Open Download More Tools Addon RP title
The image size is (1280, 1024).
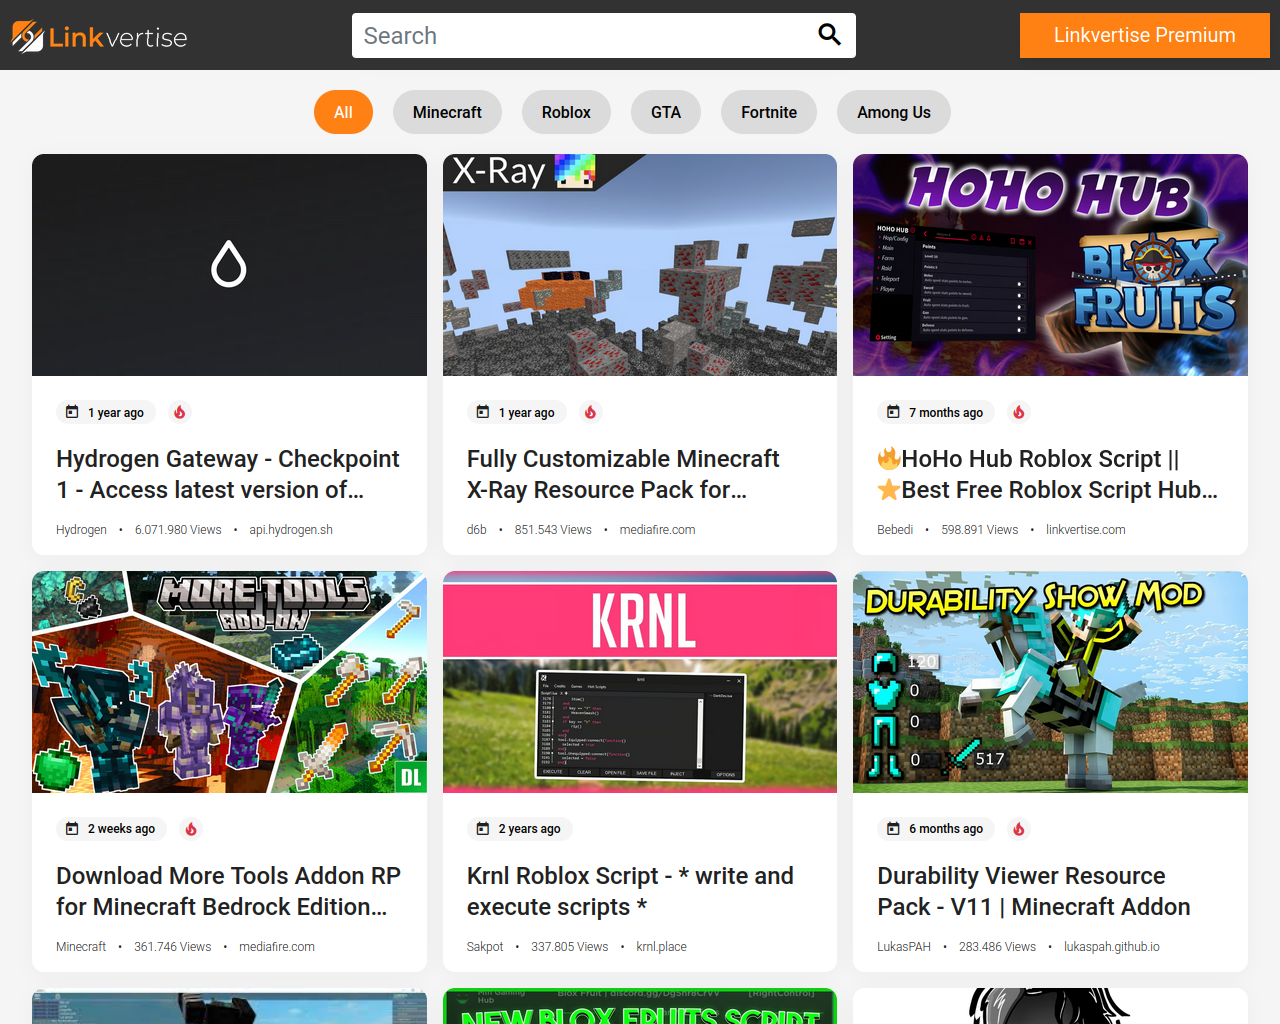click(x=229, y=891)
